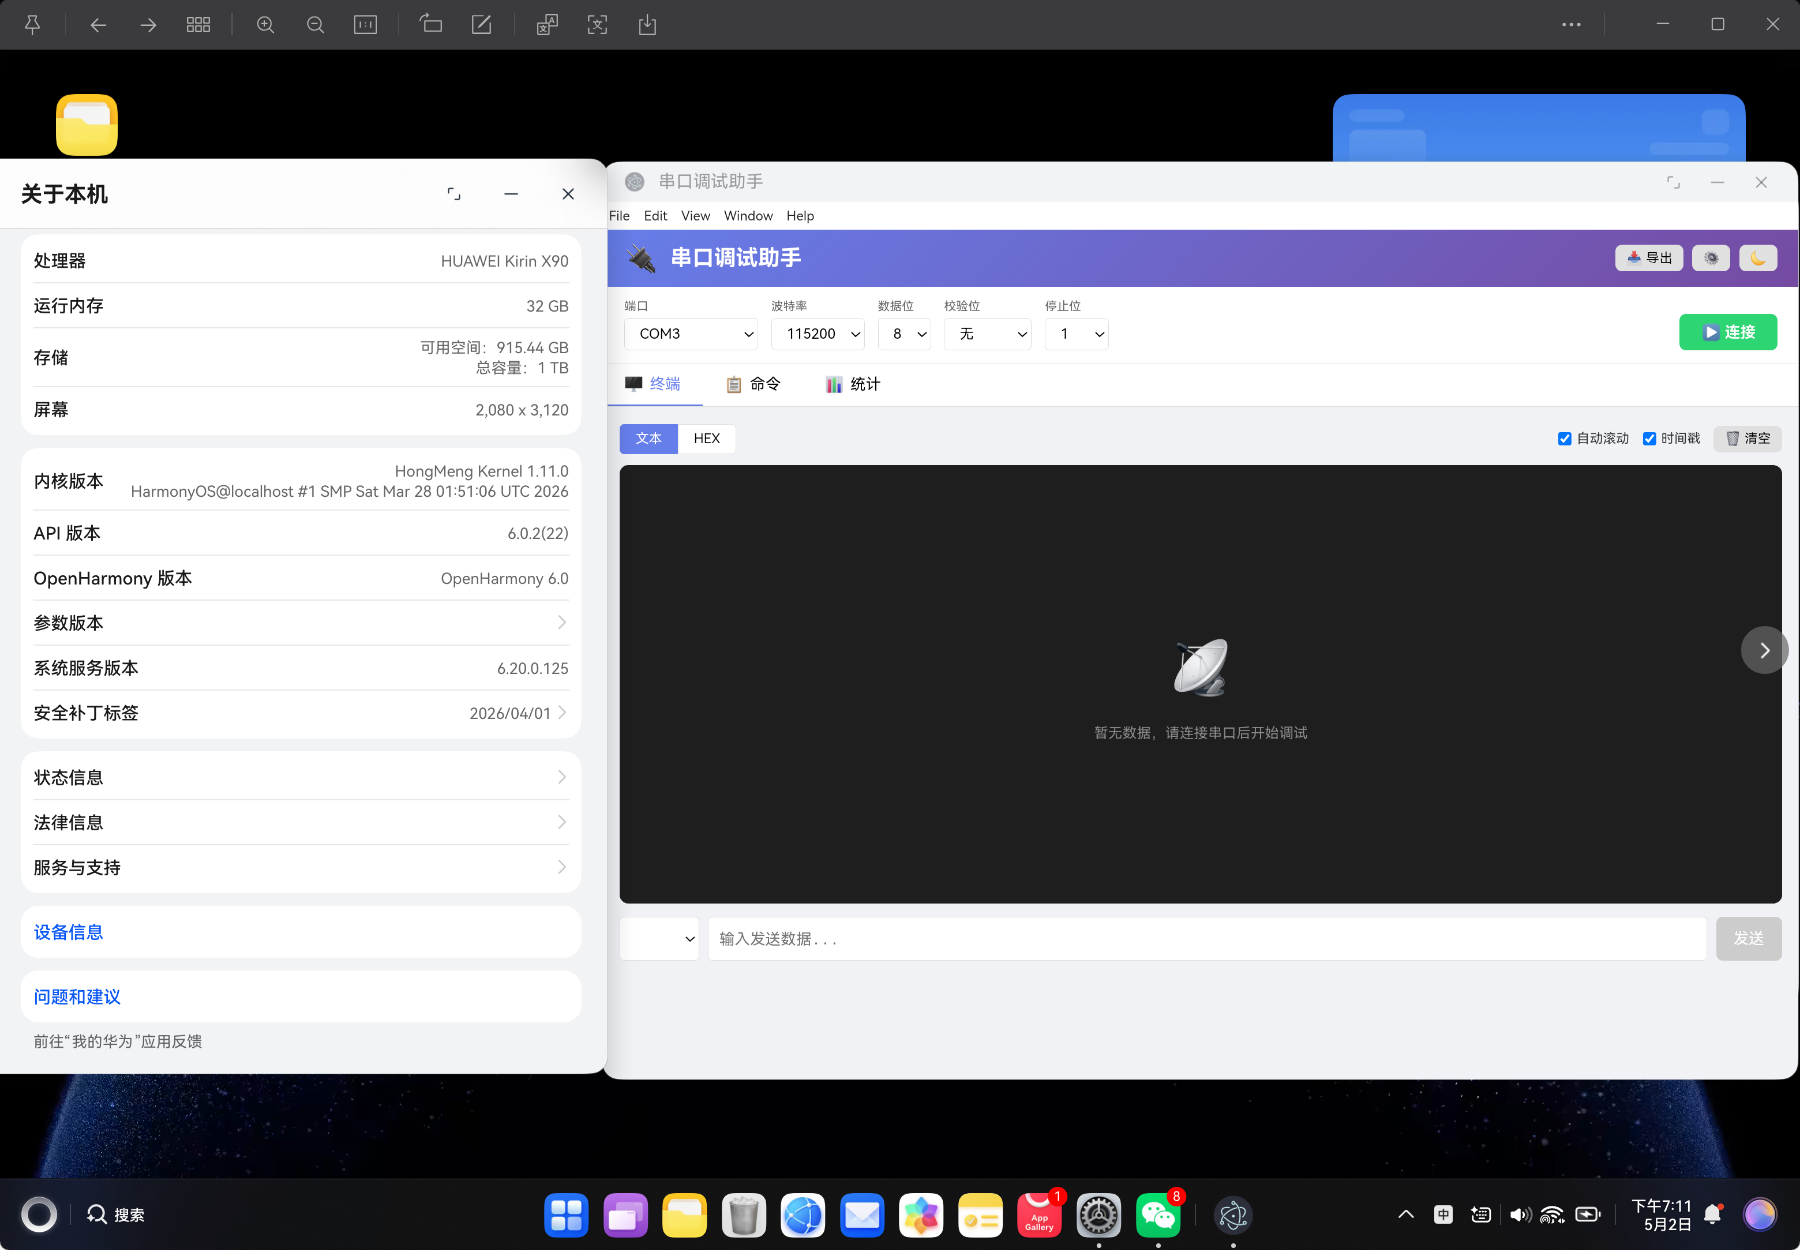Show hidden system tray icons

pyautogui.click(x=1406, y=1215)
